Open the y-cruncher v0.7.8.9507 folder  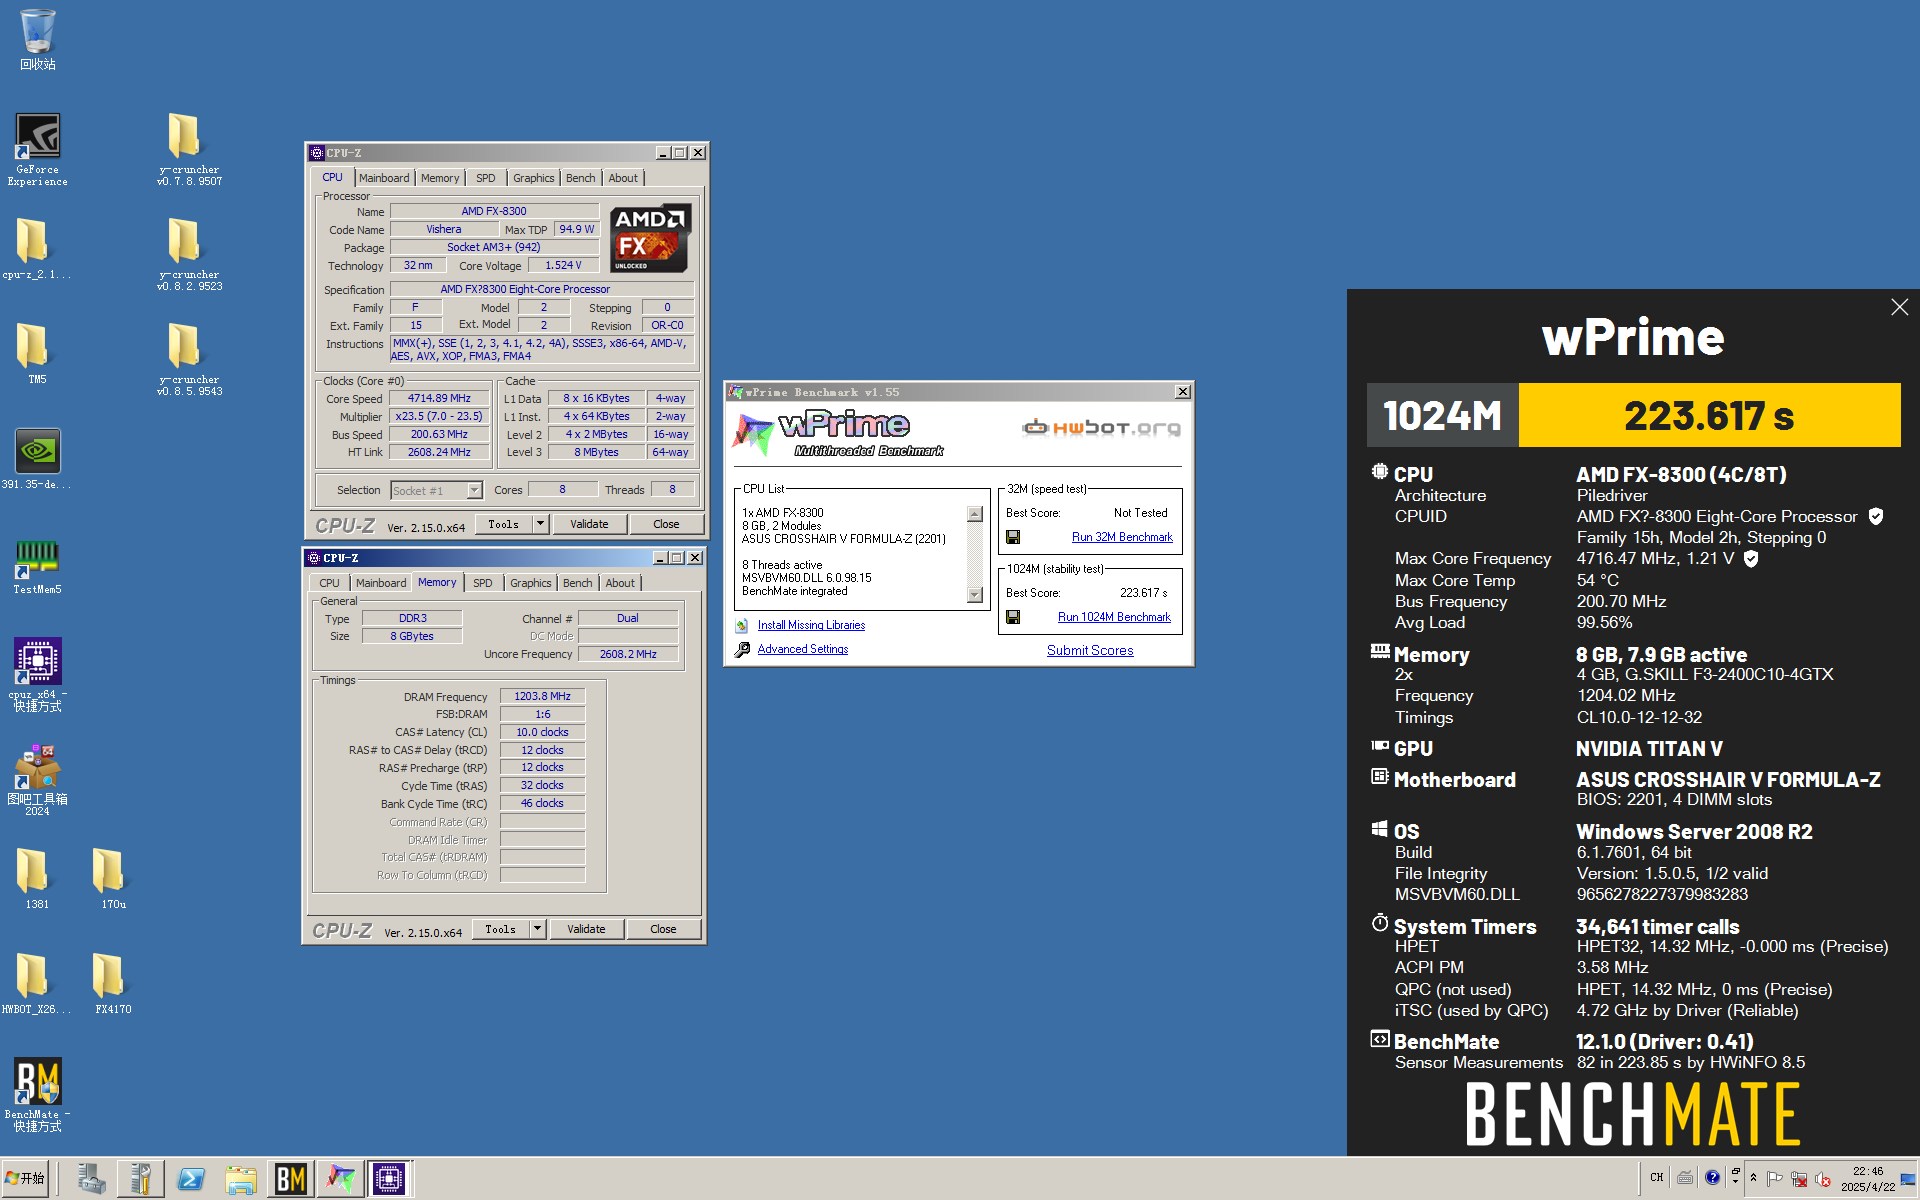189,150
